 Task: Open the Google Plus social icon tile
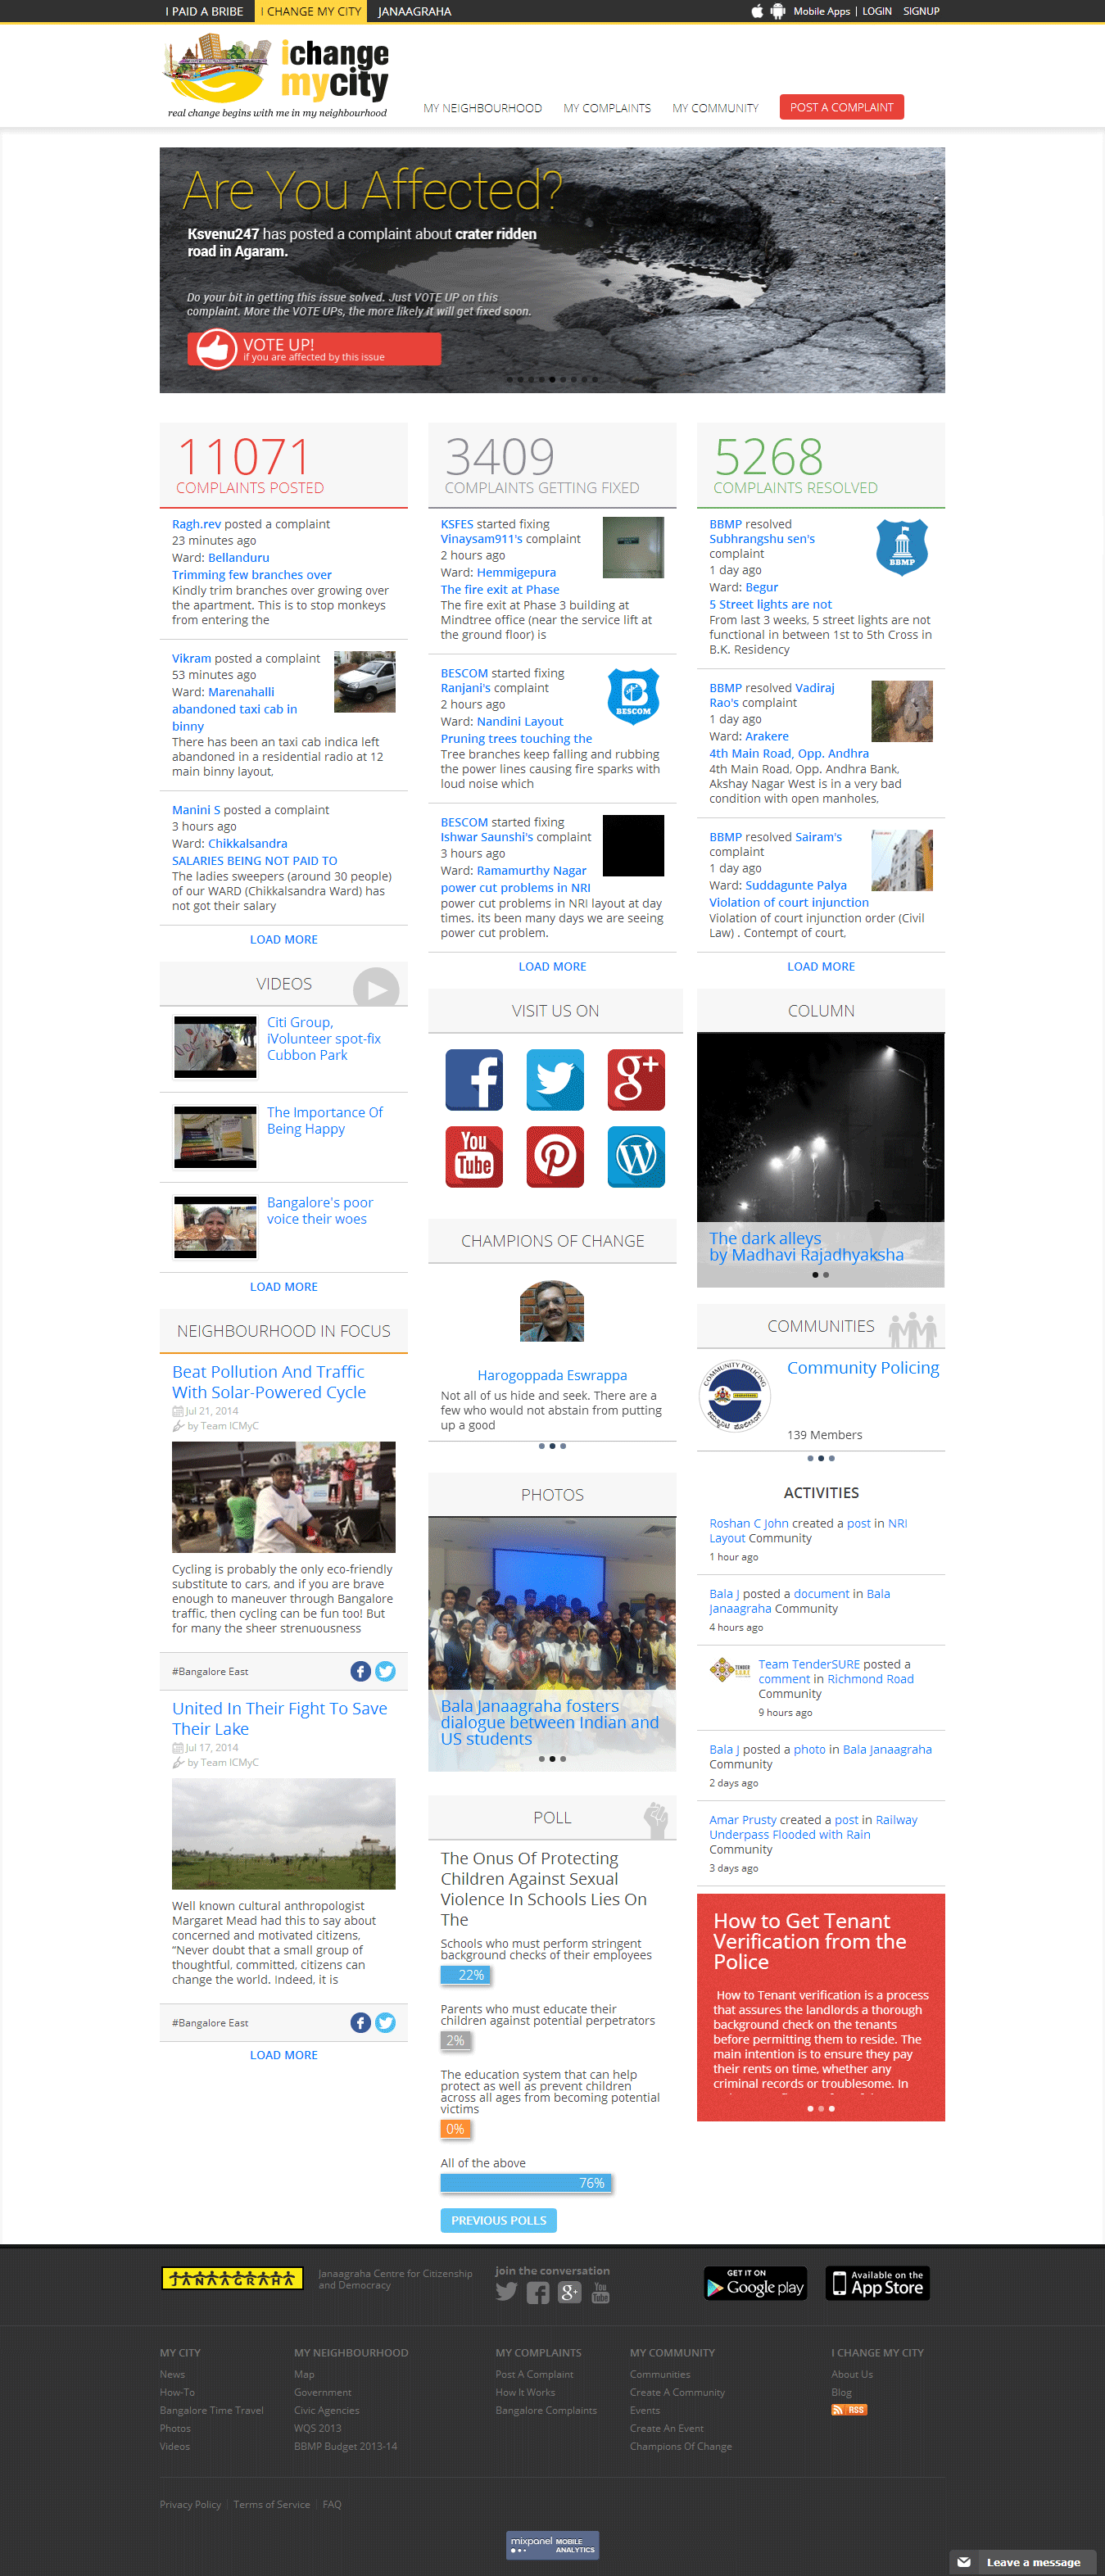point(636,1079)
